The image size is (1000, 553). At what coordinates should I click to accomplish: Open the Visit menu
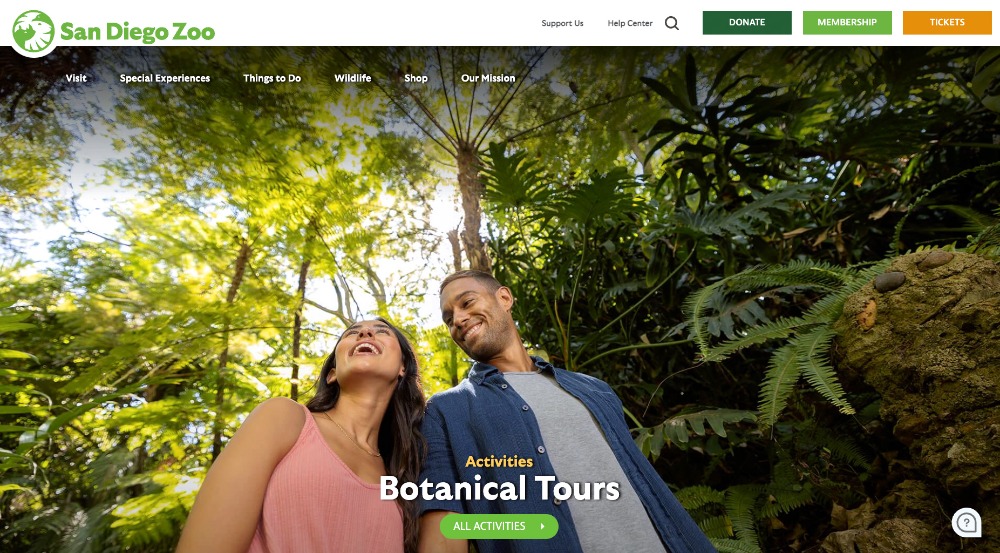[76, 78]
